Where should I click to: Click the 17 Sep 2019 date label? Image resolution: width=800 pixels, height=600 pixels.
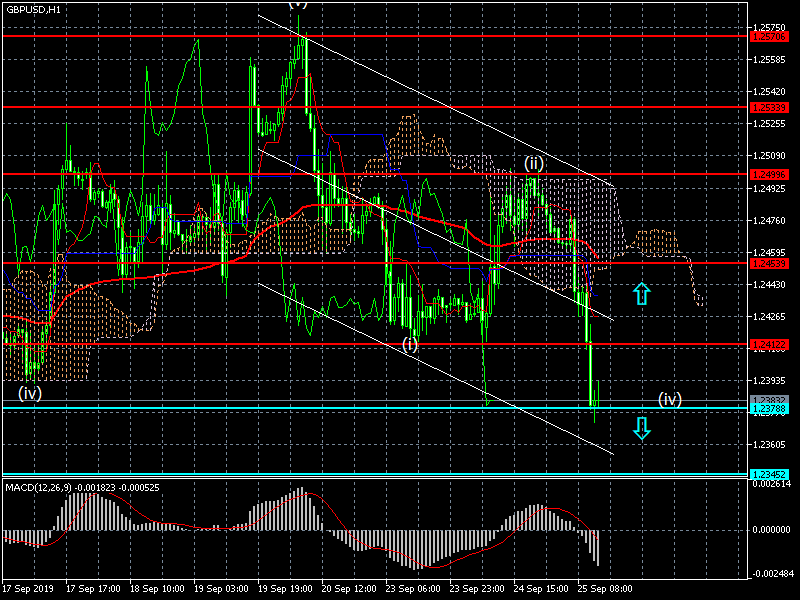(x=28, y=589)
